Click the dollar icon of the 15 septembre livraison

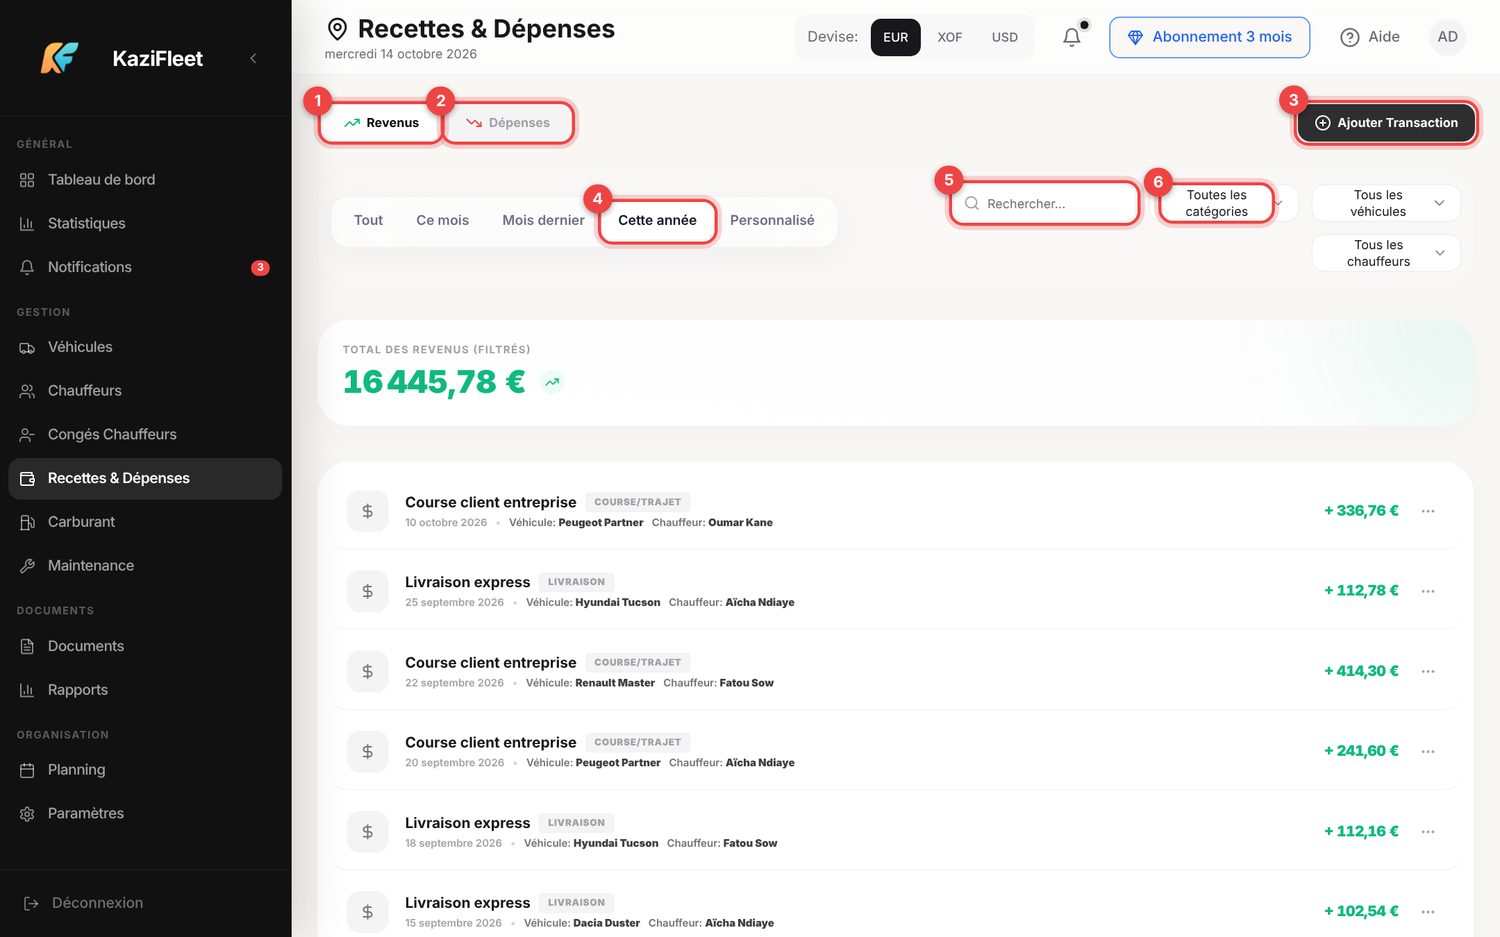click(367, 912)
